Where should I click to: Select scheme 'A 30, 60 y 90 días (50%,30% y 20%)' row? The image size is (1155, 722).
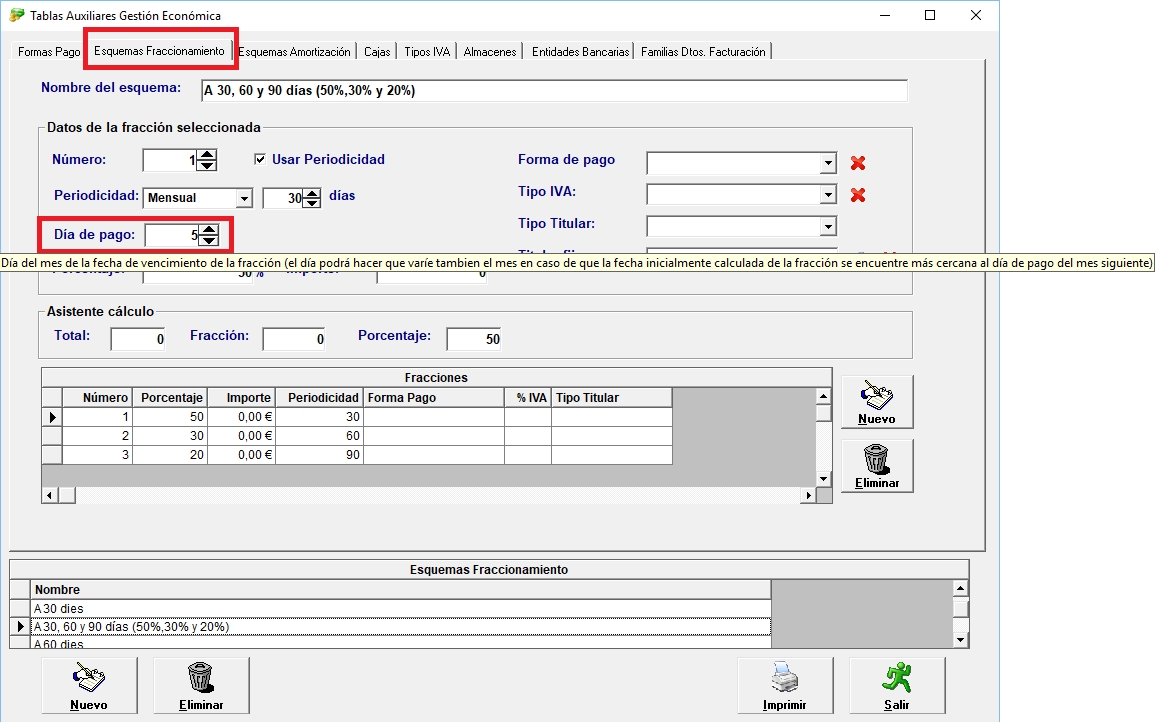tap(401, 627)
